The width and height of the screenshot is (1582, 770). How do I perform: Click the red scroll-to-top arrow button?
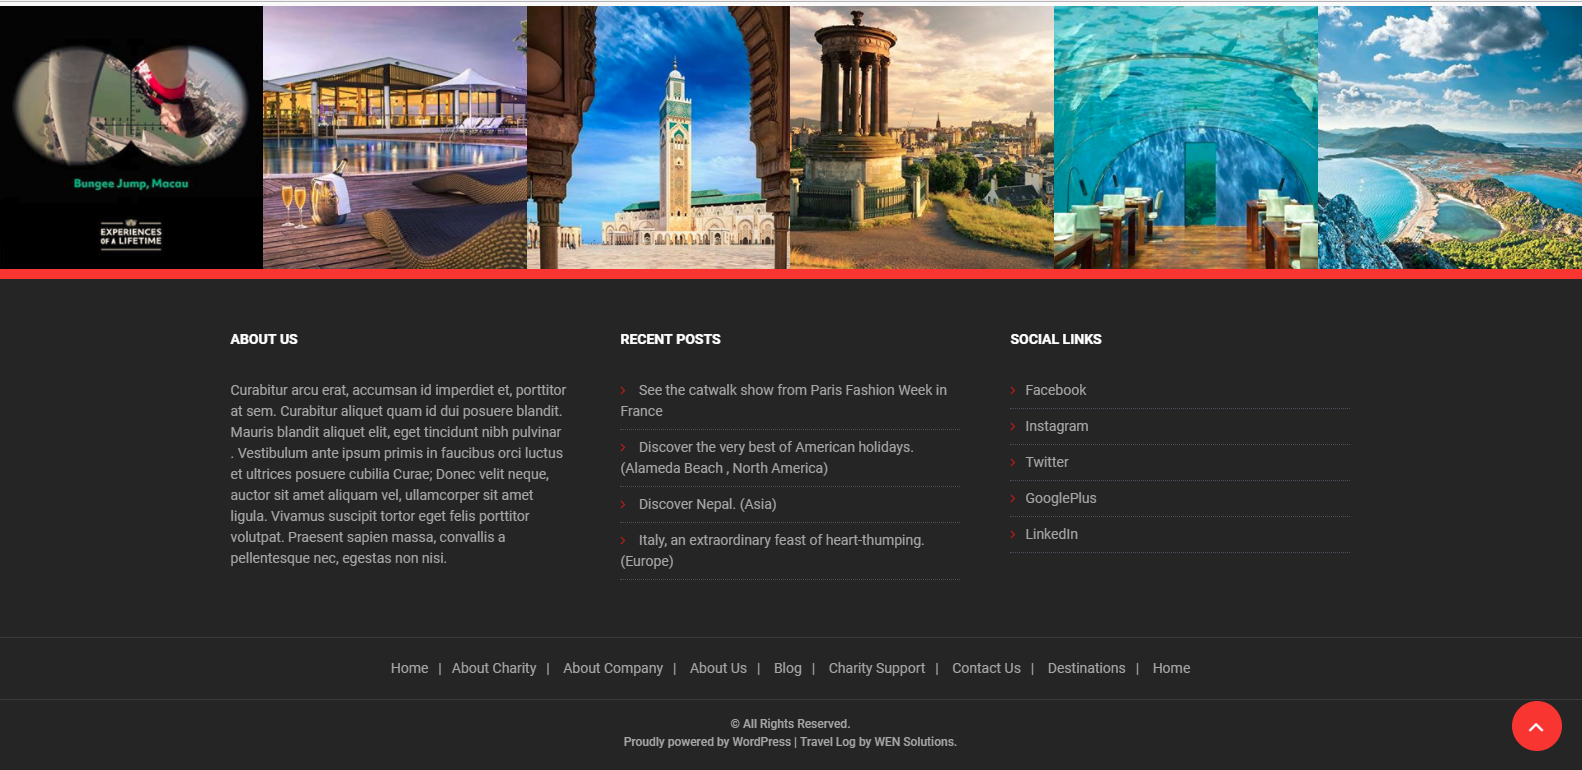coord(1536,726)
